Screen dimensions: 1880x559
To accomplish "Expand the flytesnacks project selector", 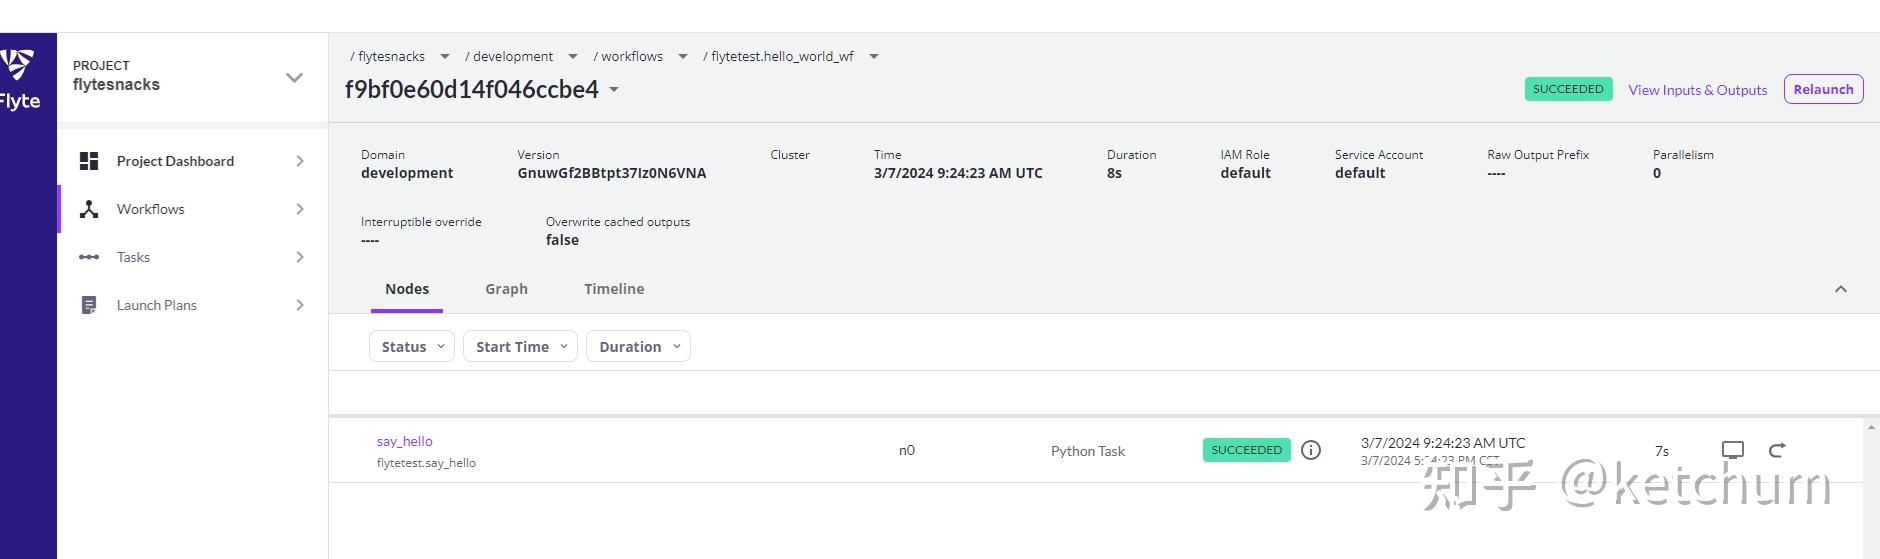I will [x=294, y=77].
